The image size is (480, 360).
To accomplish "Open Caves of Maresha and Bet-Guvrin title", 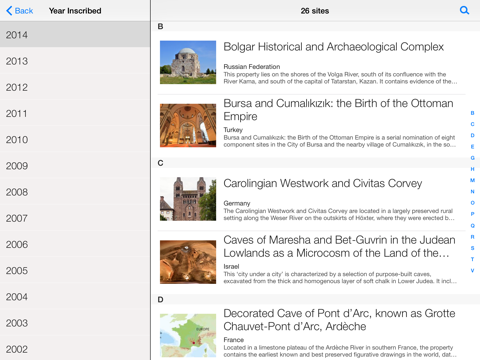I will tap(339, 246).
